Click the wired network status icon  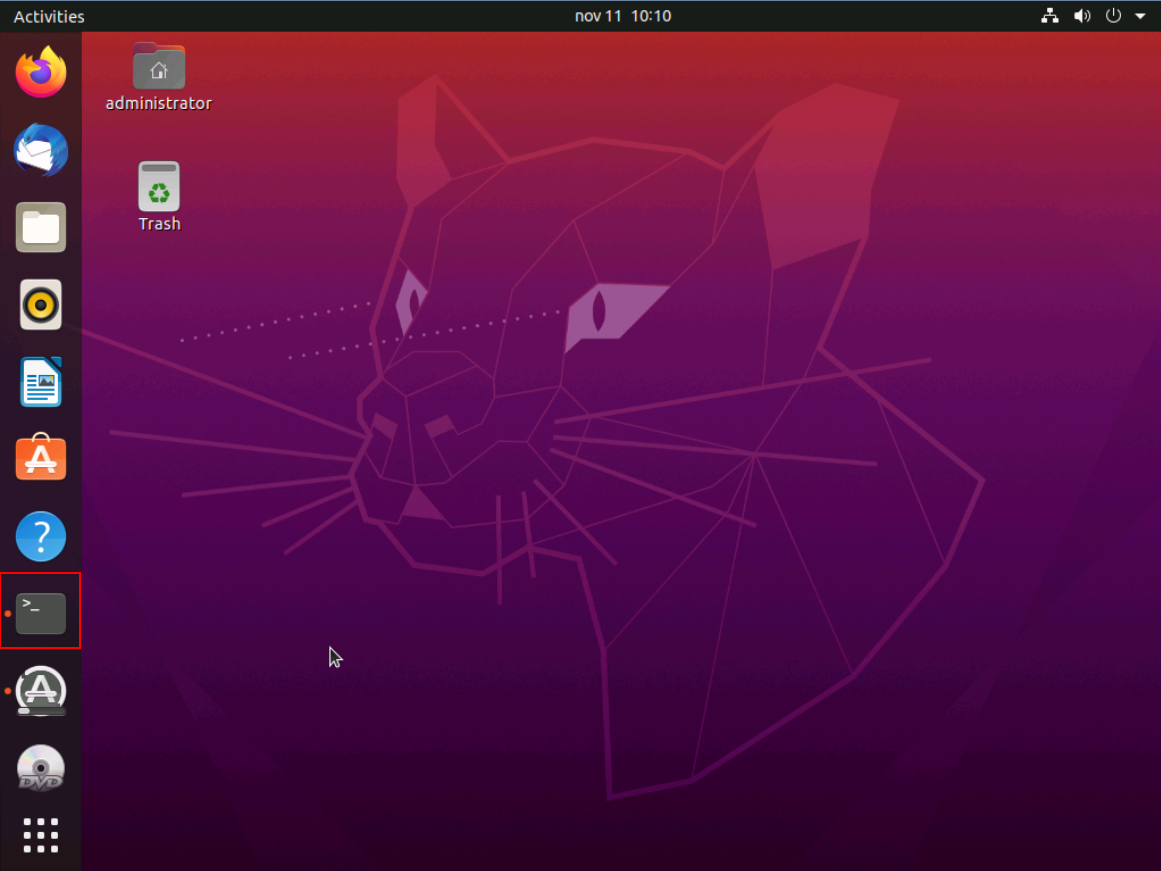[1050, 16]
